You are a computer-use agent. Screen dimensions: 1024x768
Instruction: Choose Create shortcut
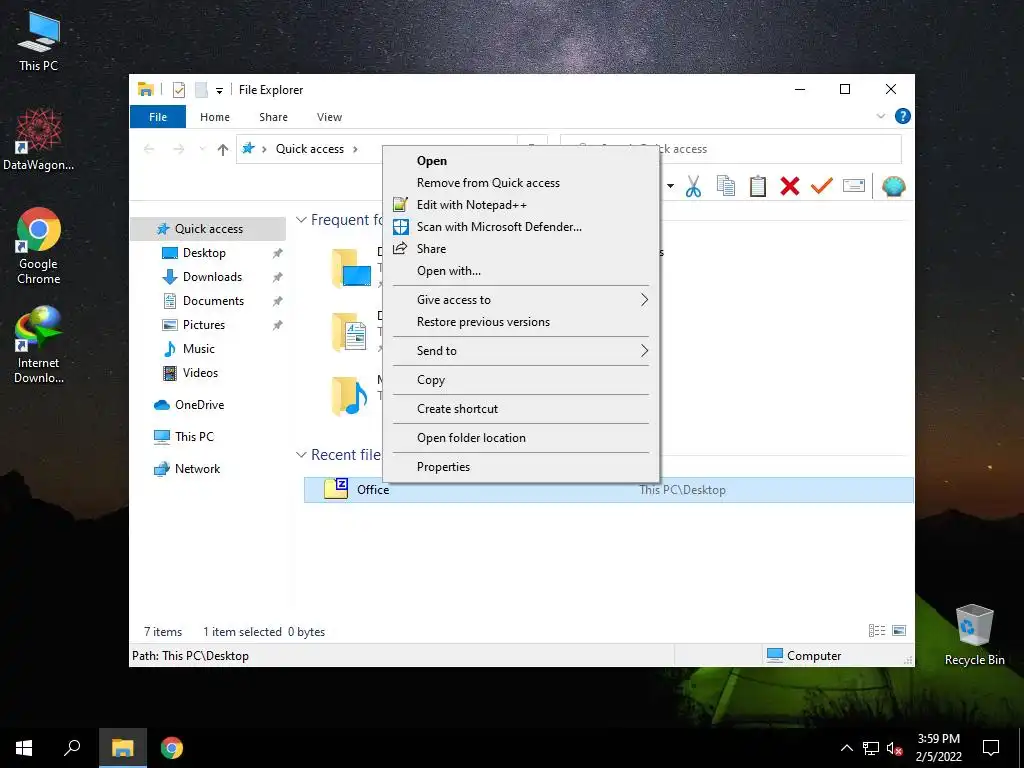click(x=521, y=409)
